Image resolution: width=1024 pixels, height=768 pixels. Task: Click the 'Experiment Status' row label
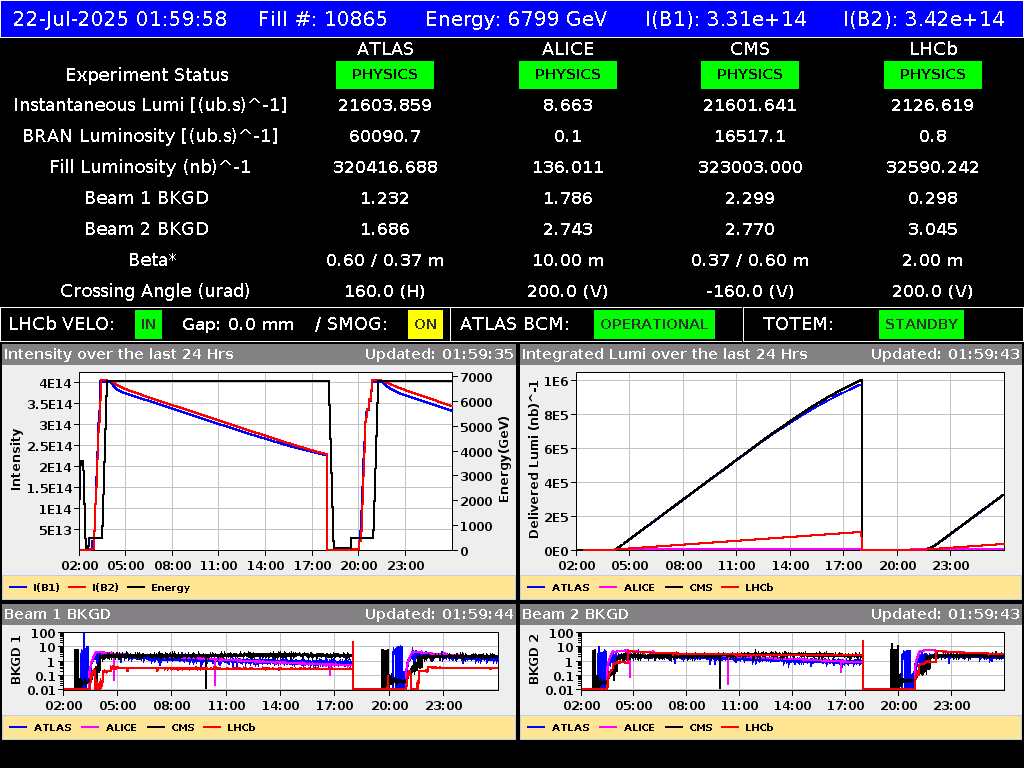pos(147,75)
